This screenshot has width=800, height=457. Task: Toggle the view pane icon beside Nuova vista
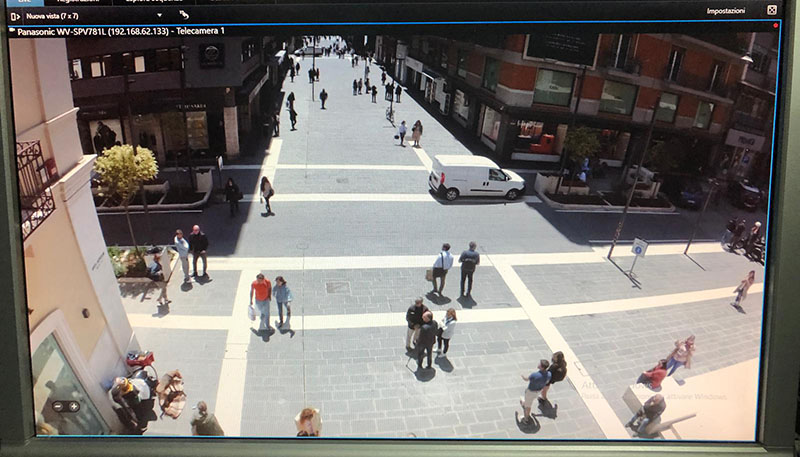(15, 16)
